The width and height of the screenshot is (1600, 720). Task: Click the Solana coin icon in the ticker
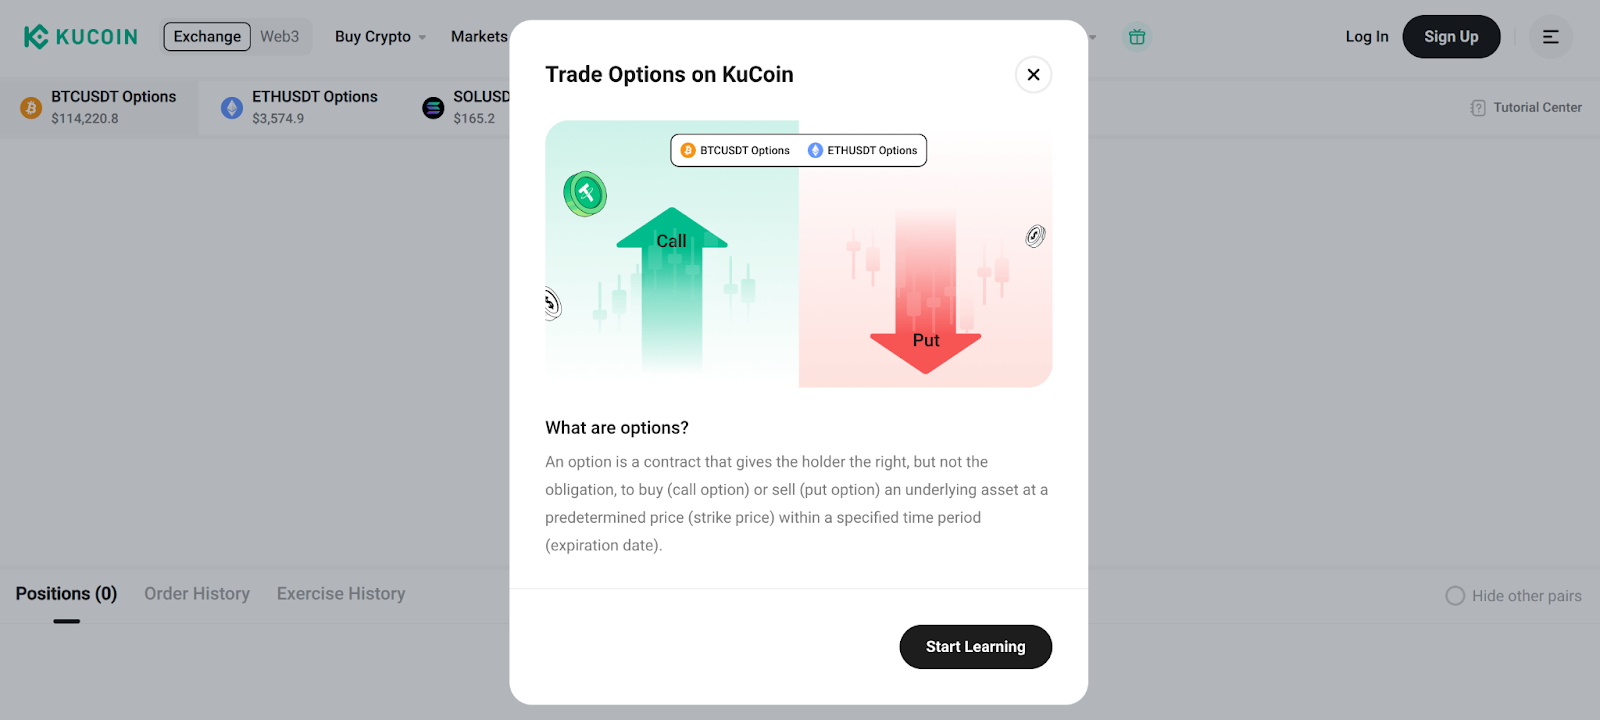pos(432,107)
